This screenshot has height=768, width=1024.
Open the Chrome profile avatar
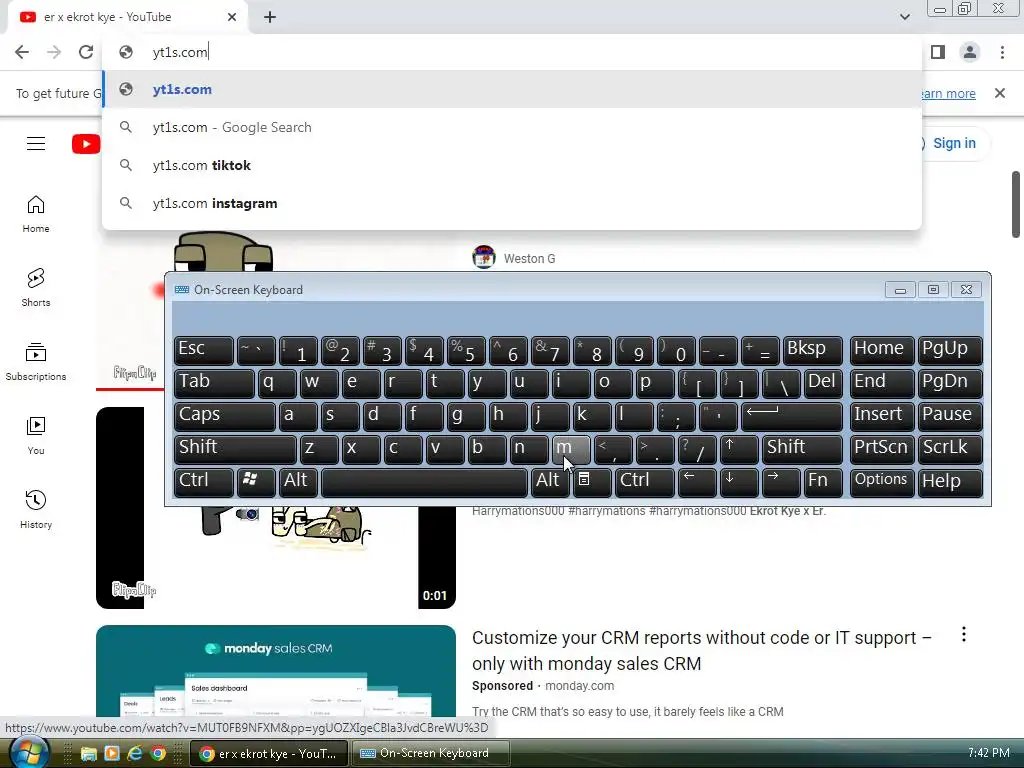tap(970, 52)
